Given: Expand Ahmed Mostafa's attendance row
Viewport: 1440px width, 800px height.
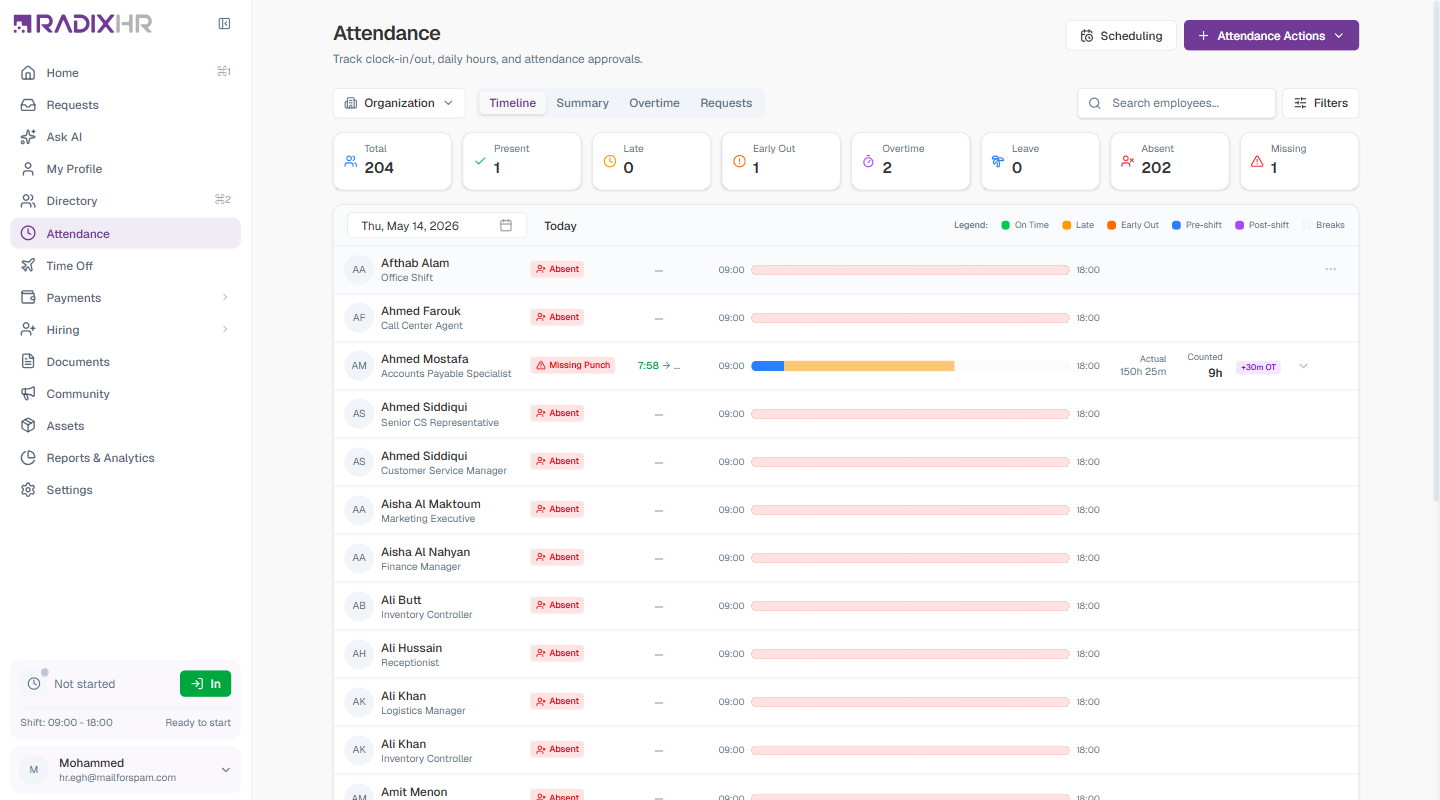Looking at the screenshot, I should [x=1303, y=366].
